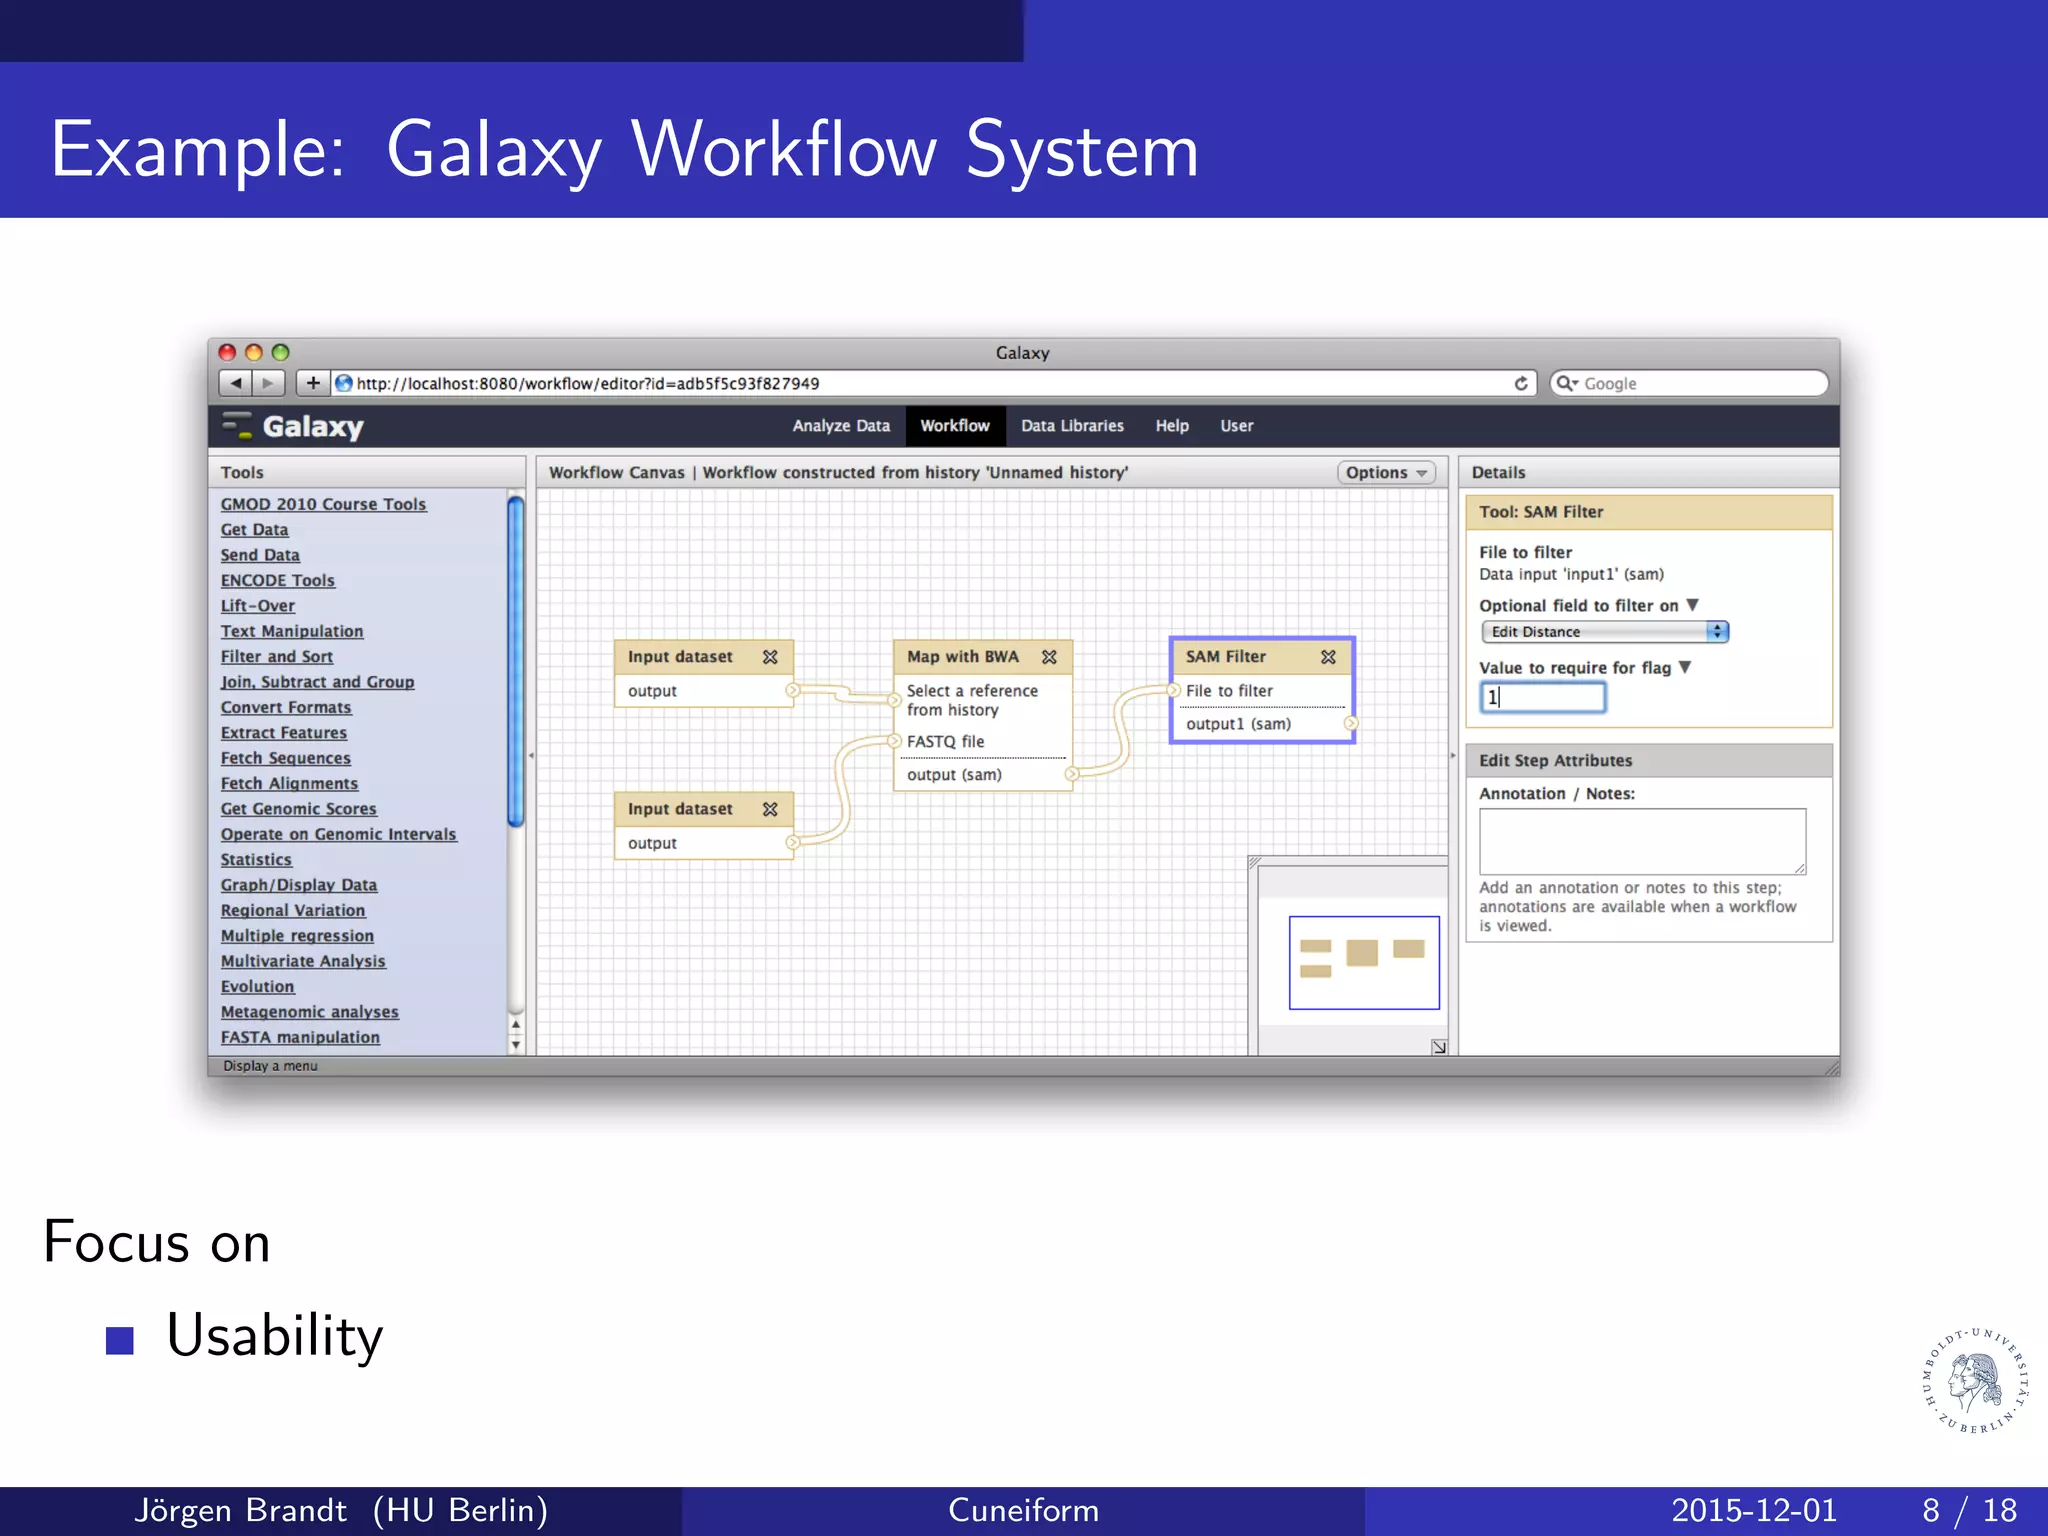Close the Map with BWA node
This screenshot has height=1536, width=2048.
(x=1049, y=657)
